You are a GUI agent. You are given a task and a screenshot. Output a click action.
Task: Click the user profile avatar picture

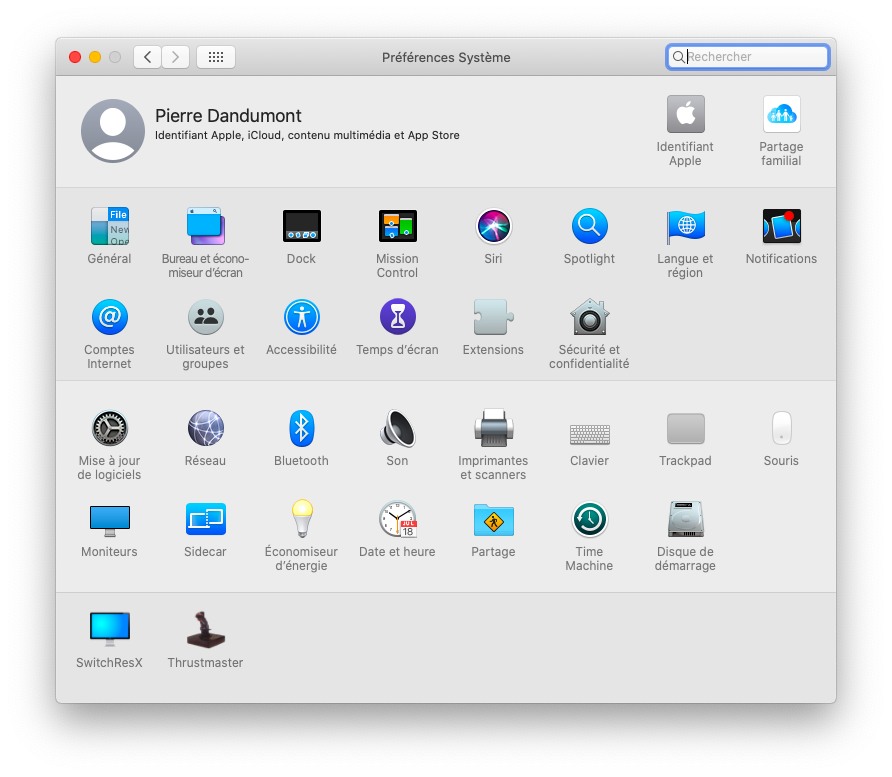113,131
